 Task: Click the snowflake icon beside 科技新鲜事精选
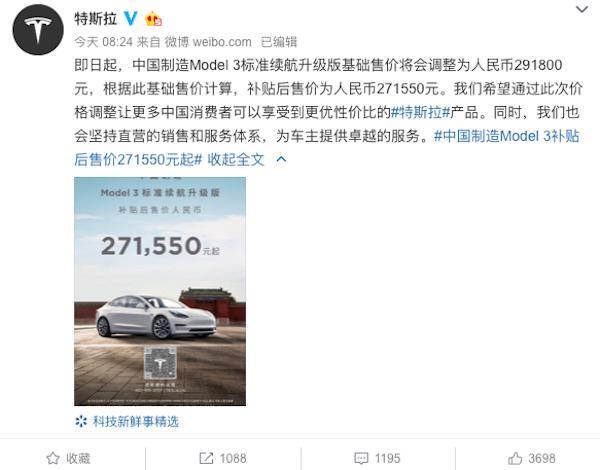(81, 421)
